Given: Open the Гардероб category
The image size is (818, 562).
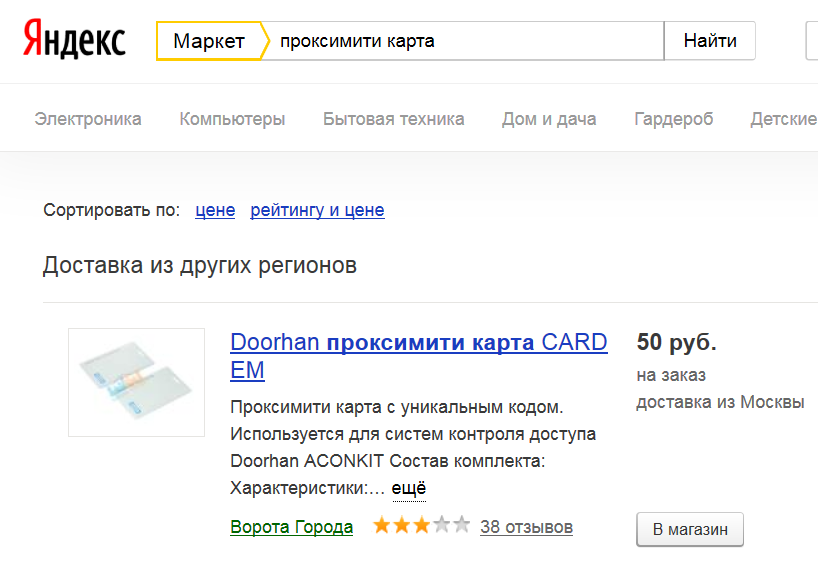Looking at the screenshot, I should (x=673, y=119).
